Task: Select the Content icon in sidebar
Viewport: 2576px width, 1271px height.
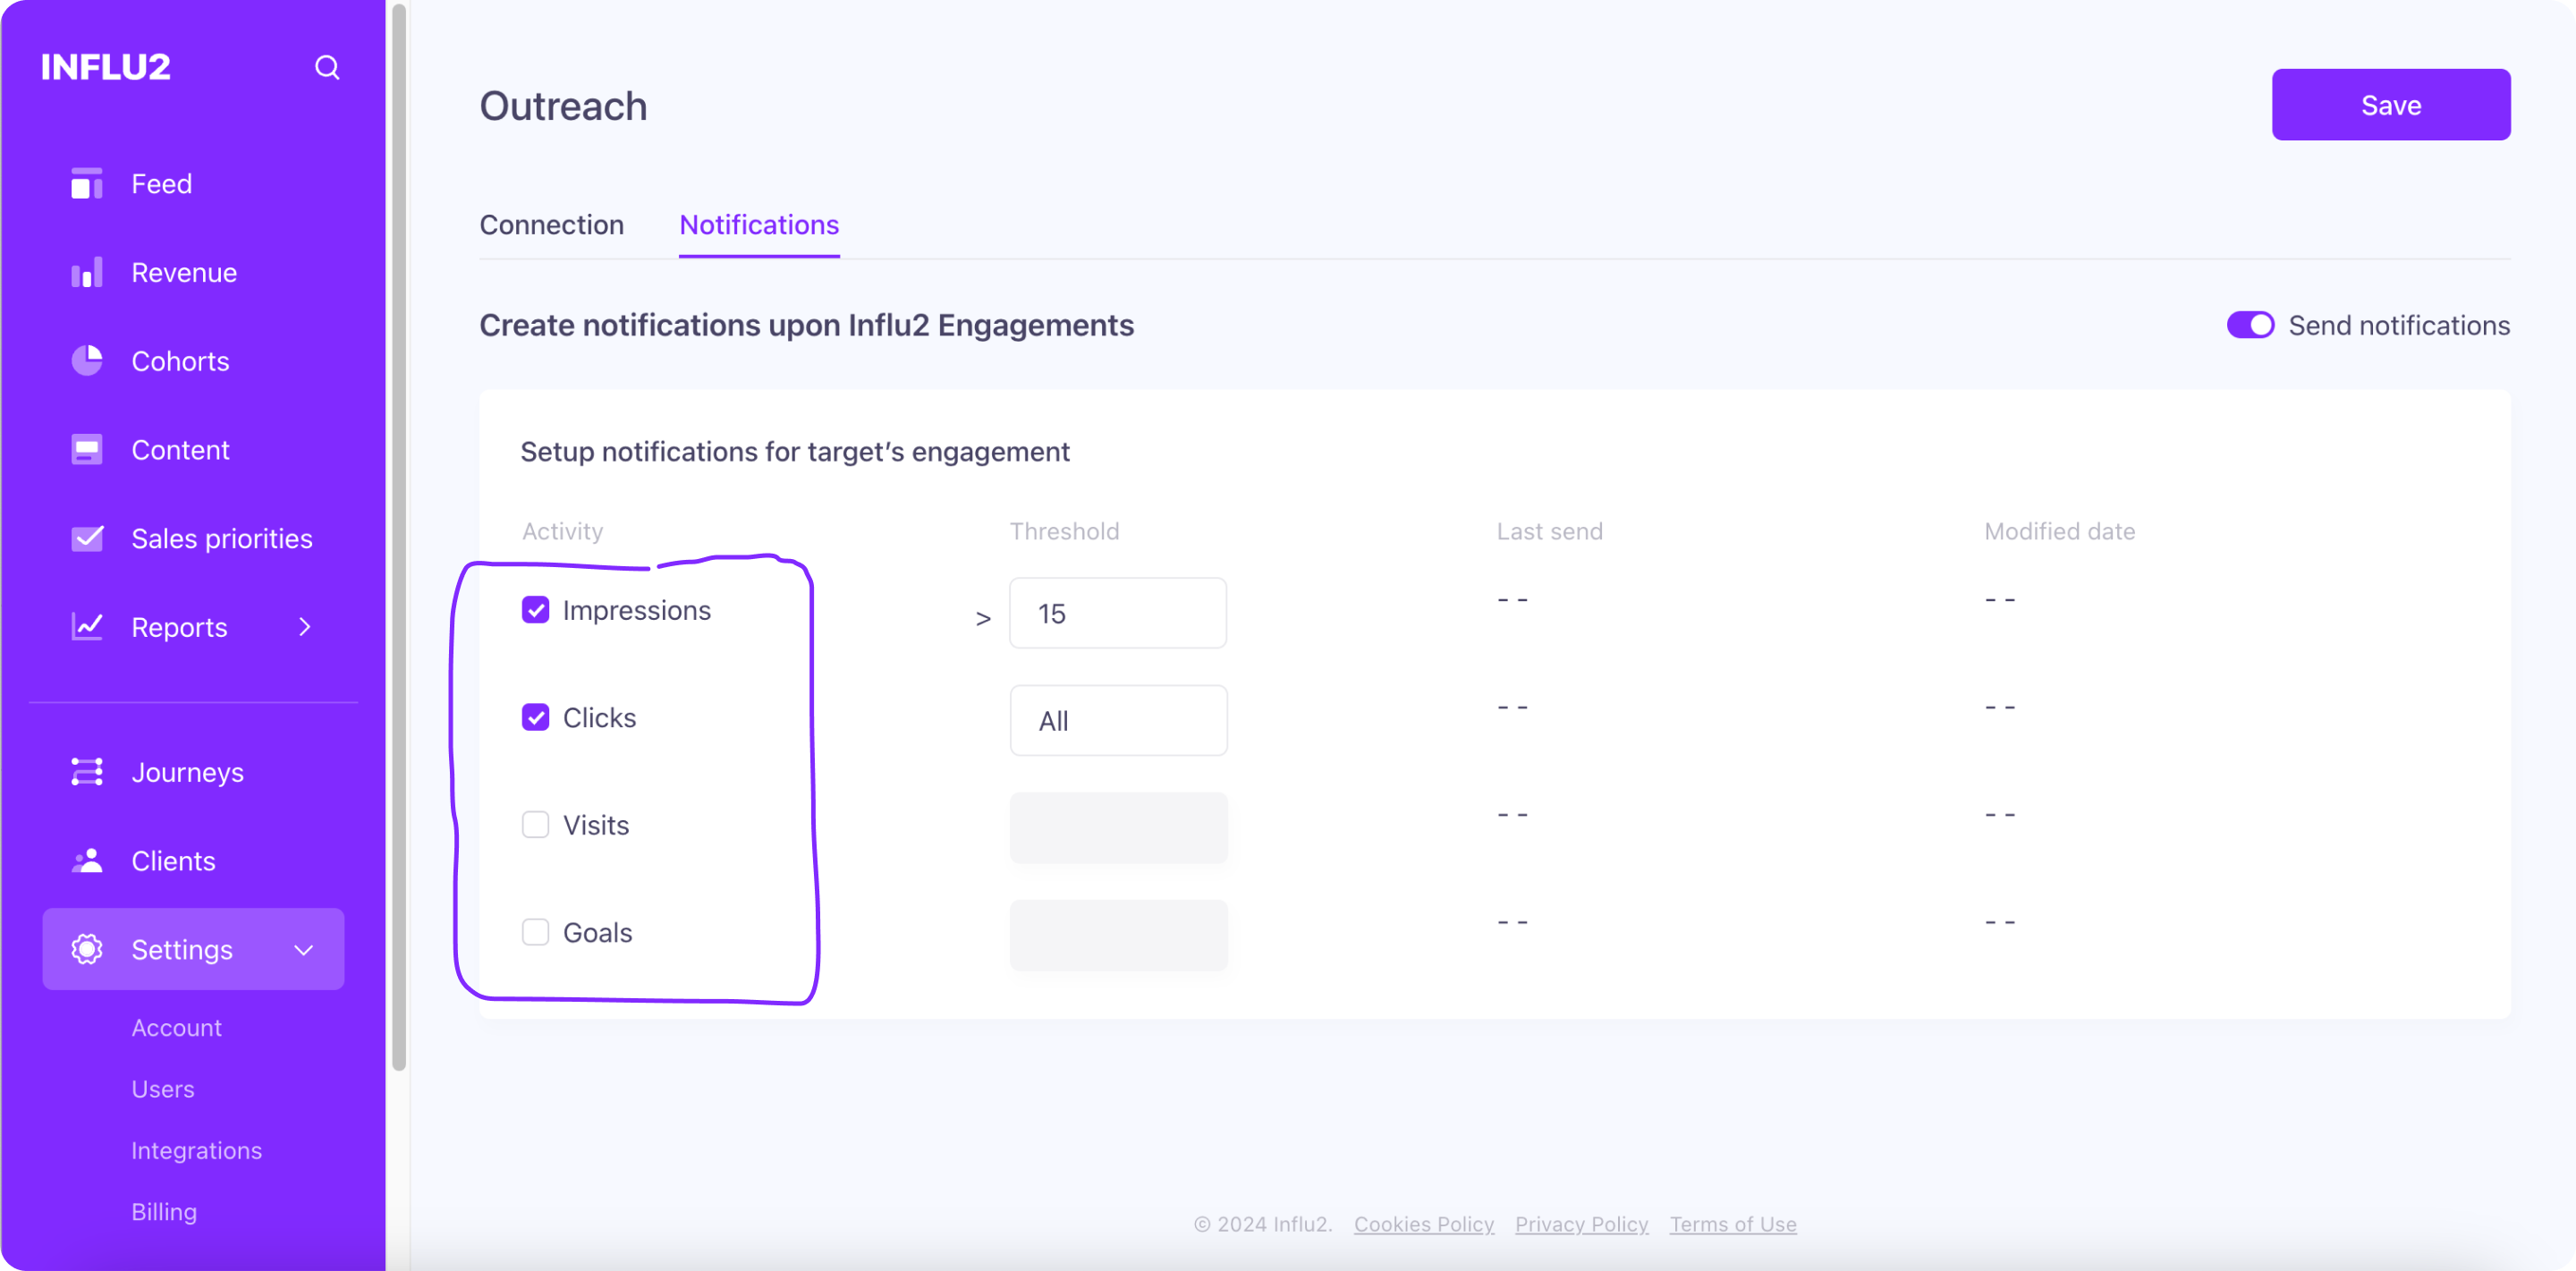Action: 87,450
